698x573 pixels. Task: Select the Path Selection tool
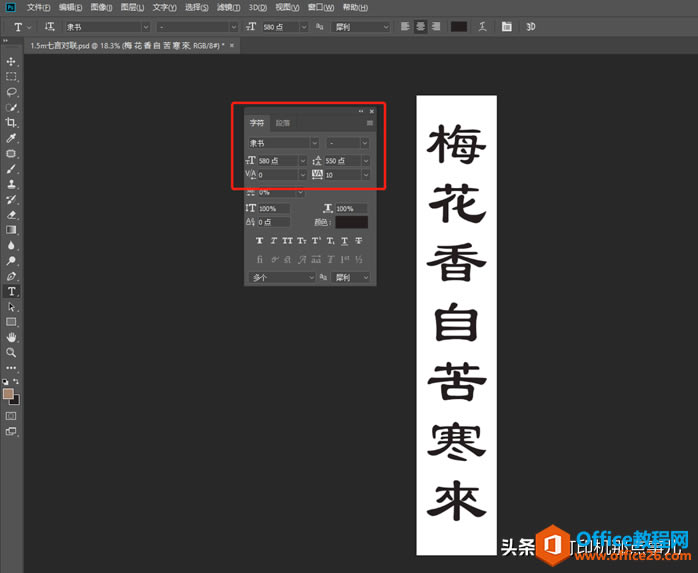click(11, 307)
